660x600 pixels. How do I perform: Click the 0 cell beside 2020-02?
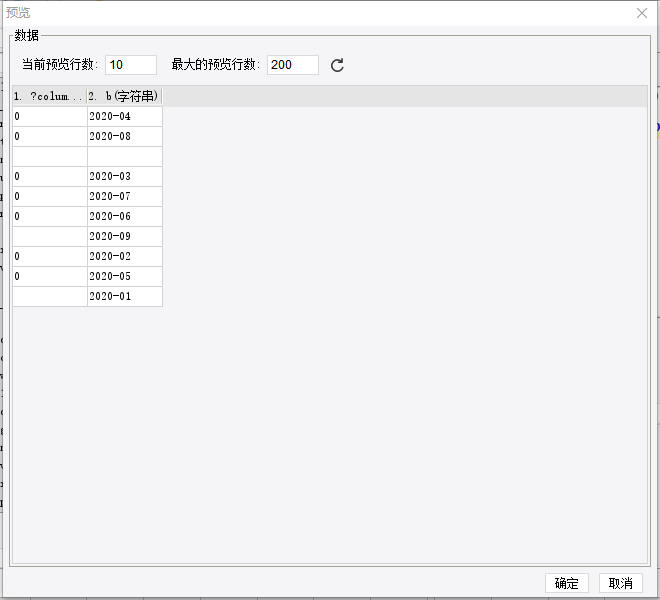coord(50,256)
